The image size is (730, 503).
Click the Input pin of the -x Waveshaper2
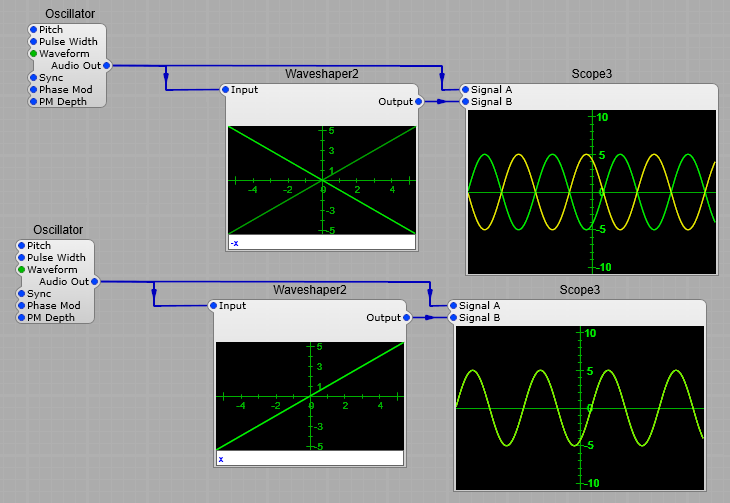(226, 90)
